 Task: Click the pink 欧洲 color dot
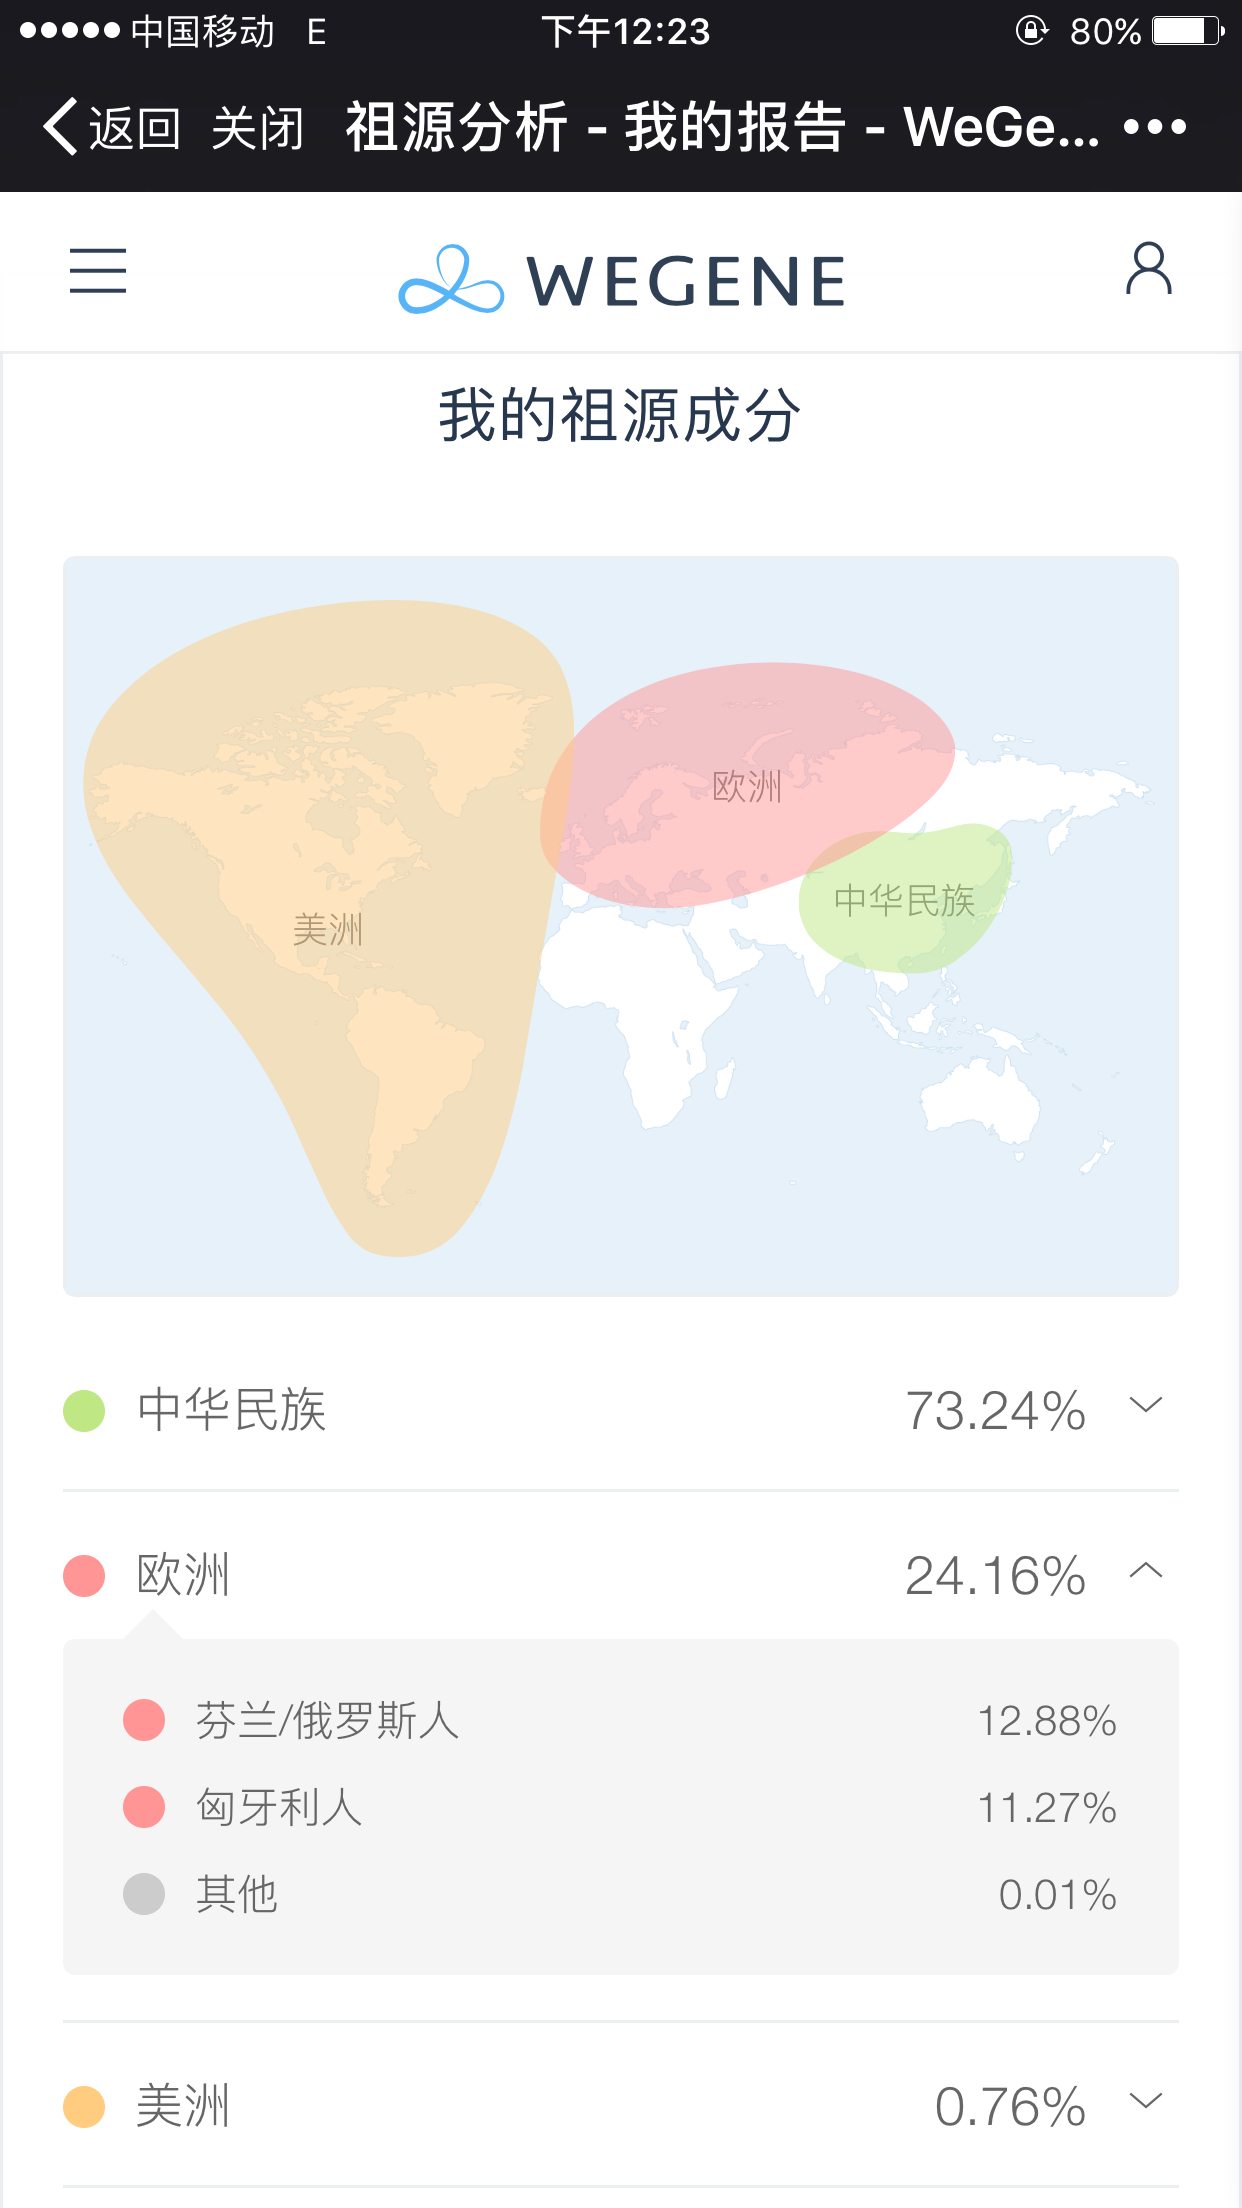pos(84,1576)
